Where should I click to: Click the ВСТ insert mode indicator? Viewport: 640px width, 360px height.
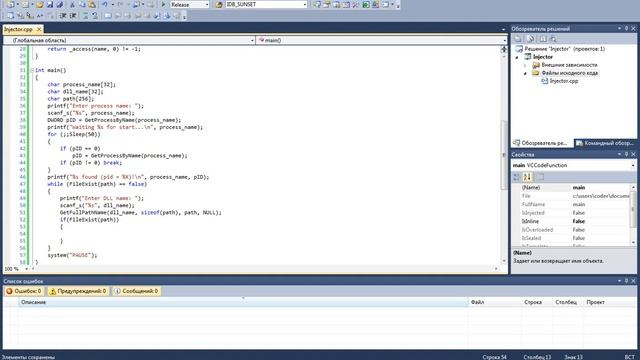tap(630, 357)
